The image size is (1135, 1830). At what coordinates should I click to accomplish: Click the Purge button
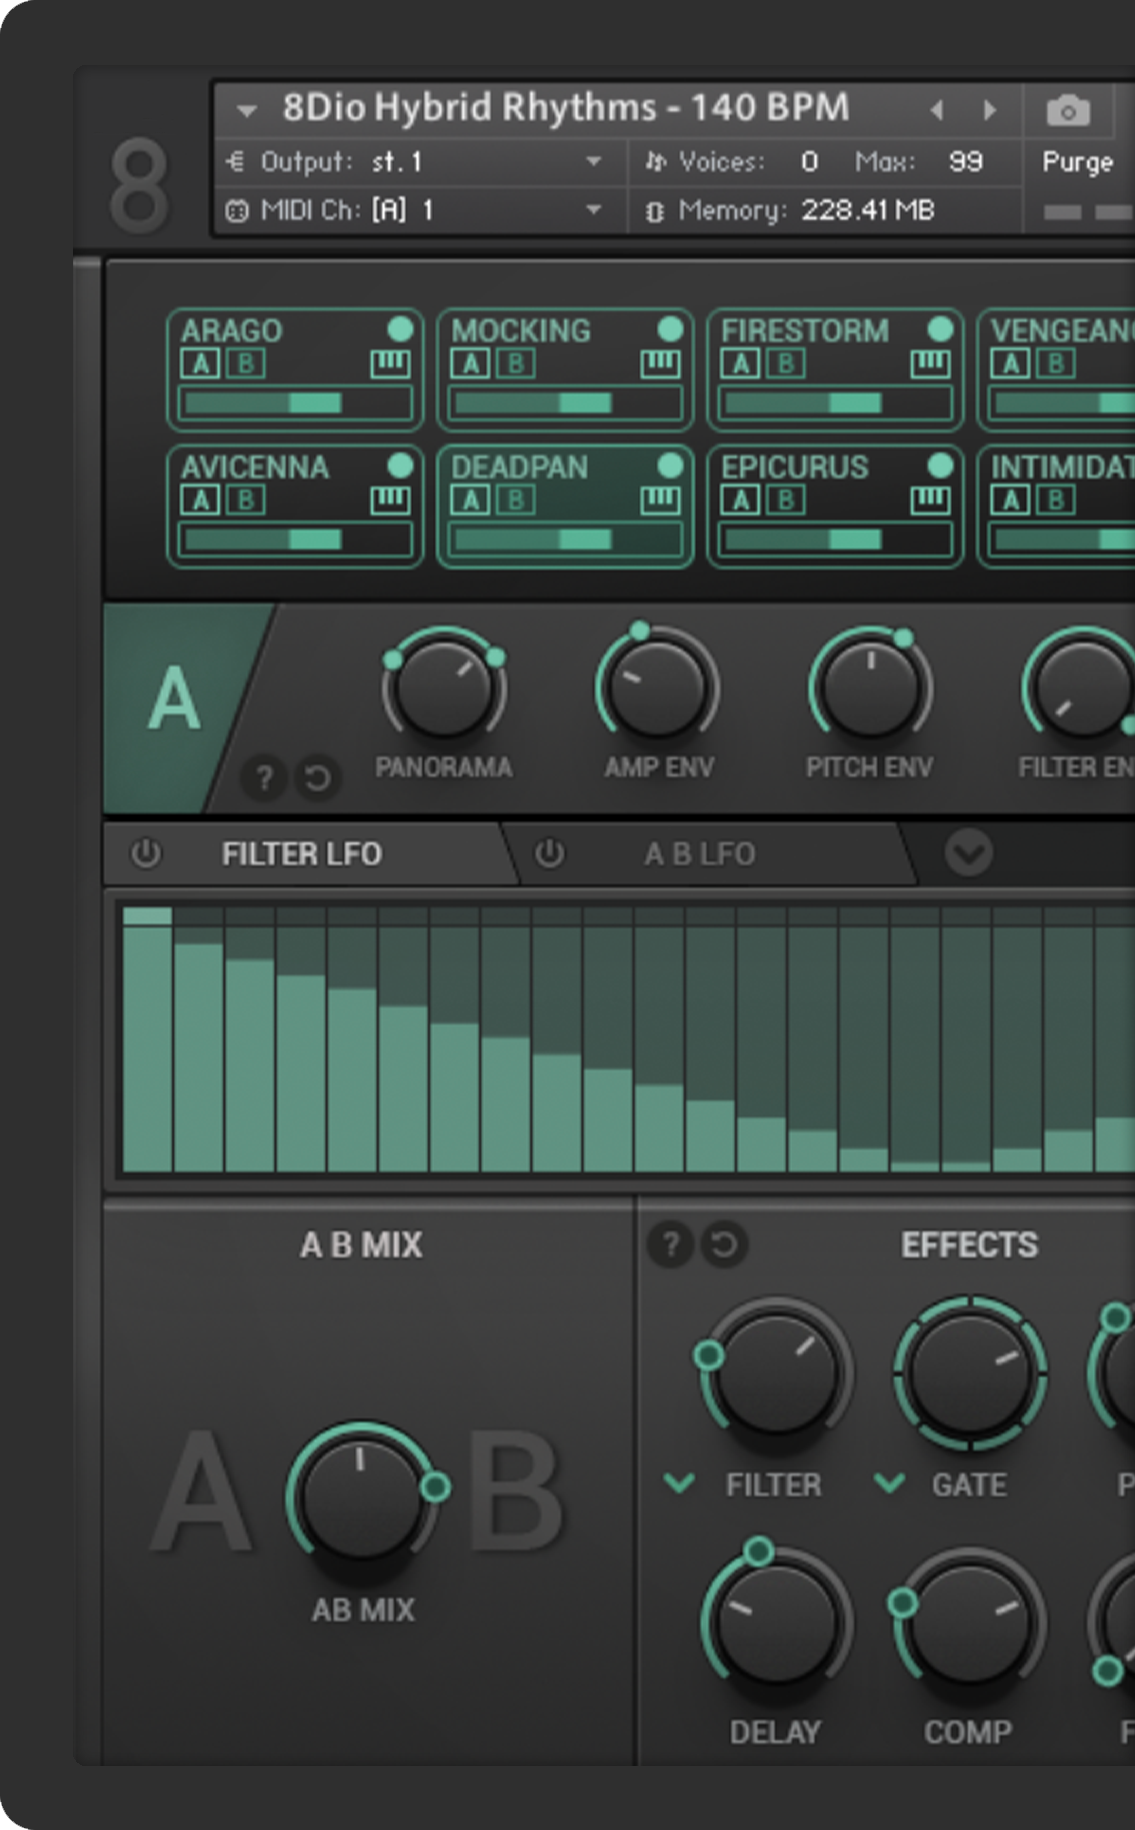coord(1078,162)
